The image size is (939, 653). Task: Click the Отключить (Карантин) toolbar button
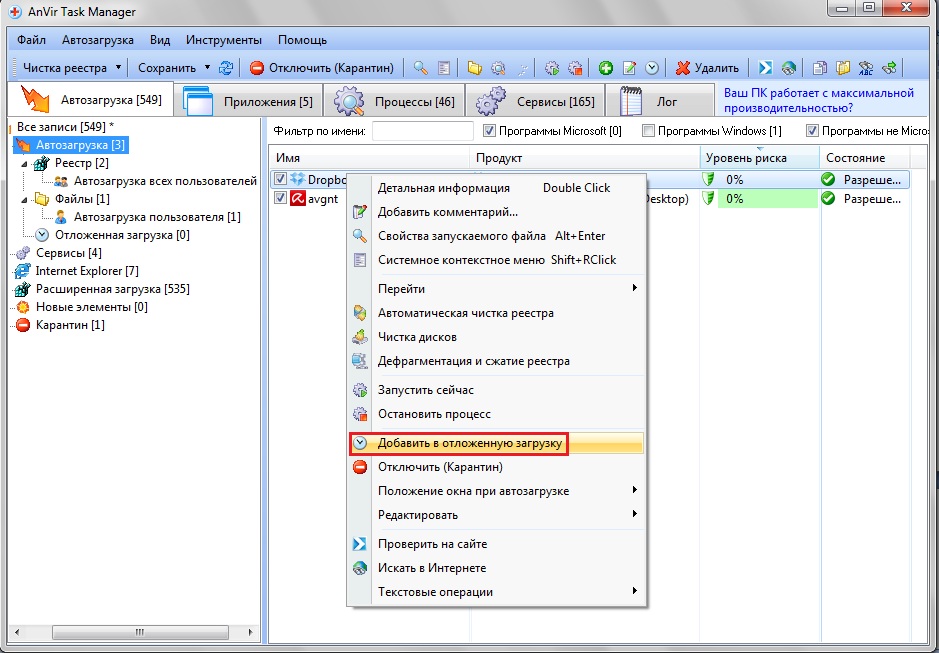click(x=322, y=68)
